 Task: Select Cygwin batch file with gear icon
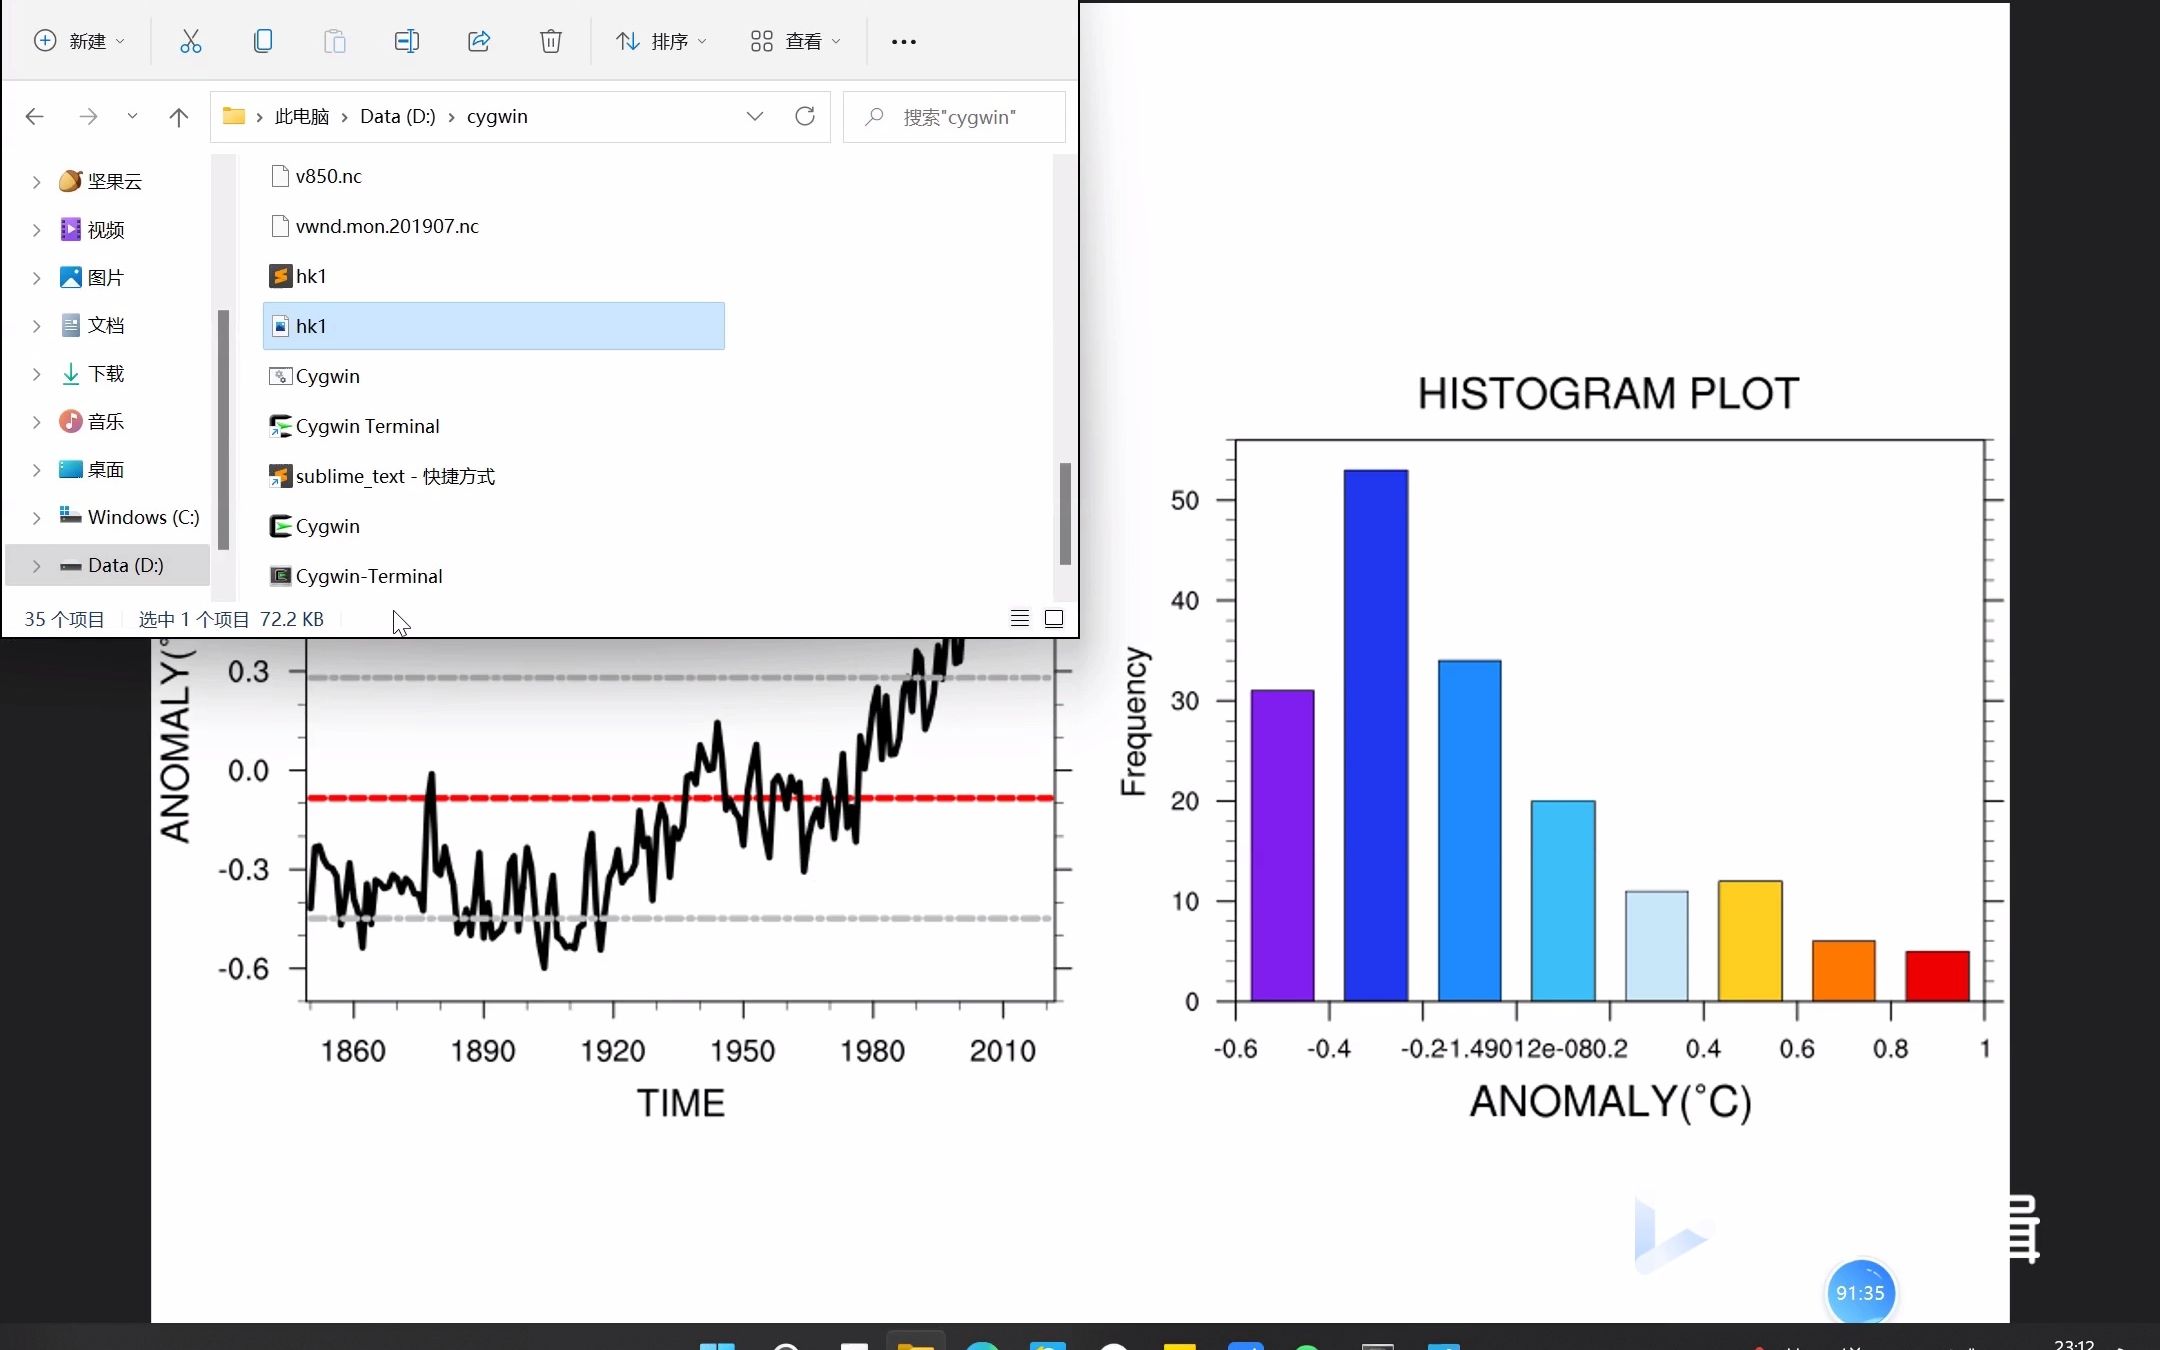[315, 376]
